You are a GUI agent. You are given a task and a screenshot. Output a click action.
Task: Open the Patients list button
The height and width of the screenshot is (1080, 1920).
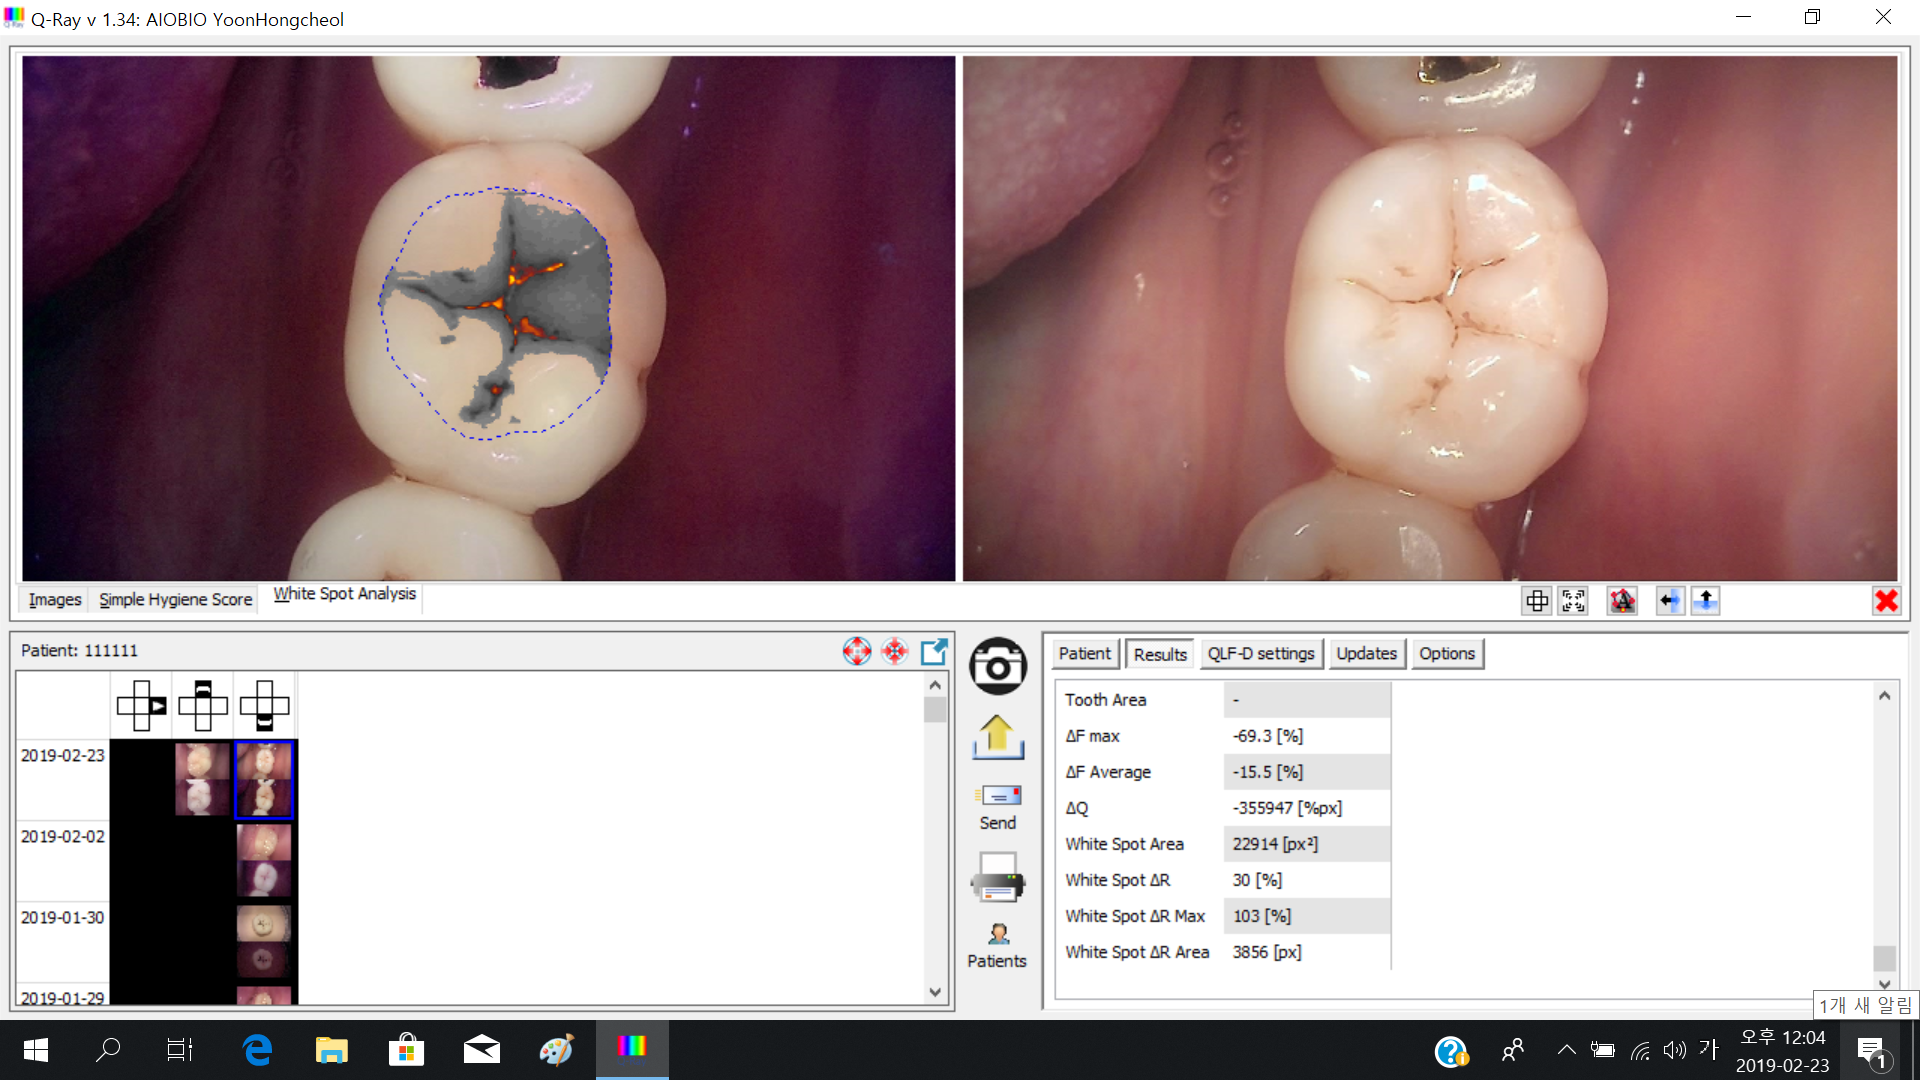997,946
